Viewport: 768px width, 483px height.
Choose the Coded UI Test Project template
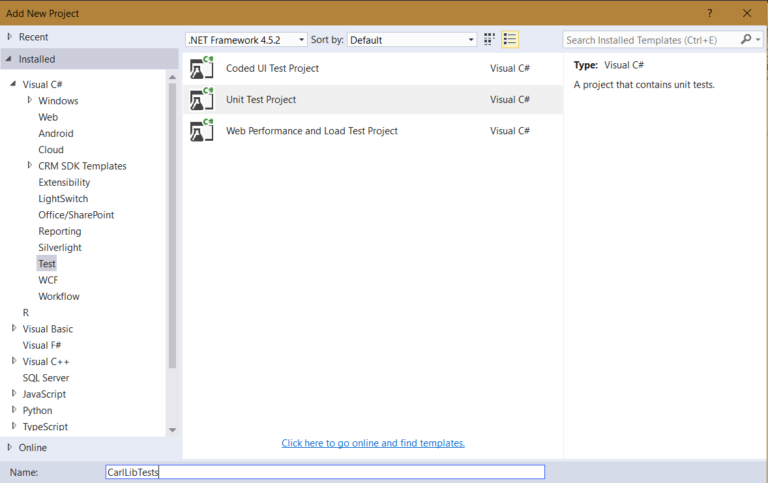(373, 69)
